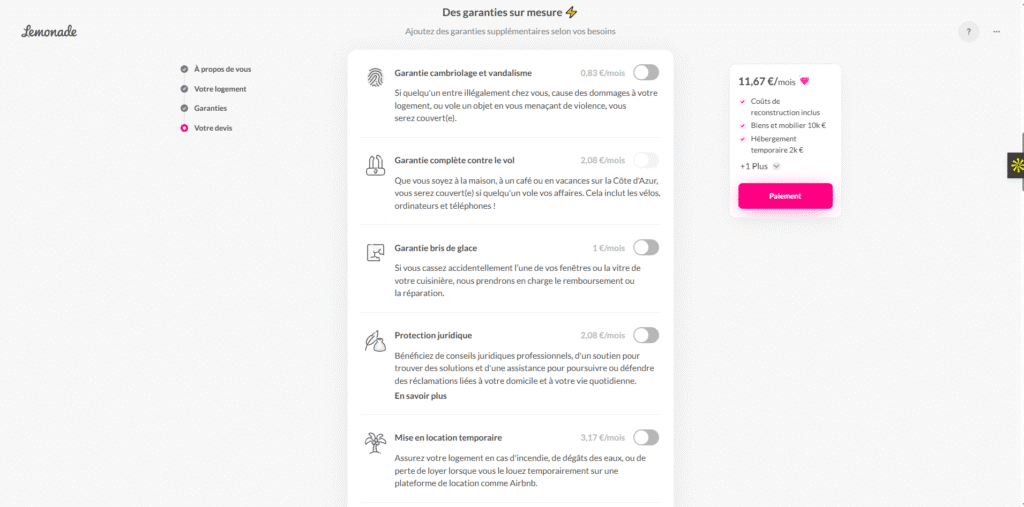The height and width of the screenshot is (507, 1024).
Task: Open the yellow flower side widget
Action: [1017, 165]
